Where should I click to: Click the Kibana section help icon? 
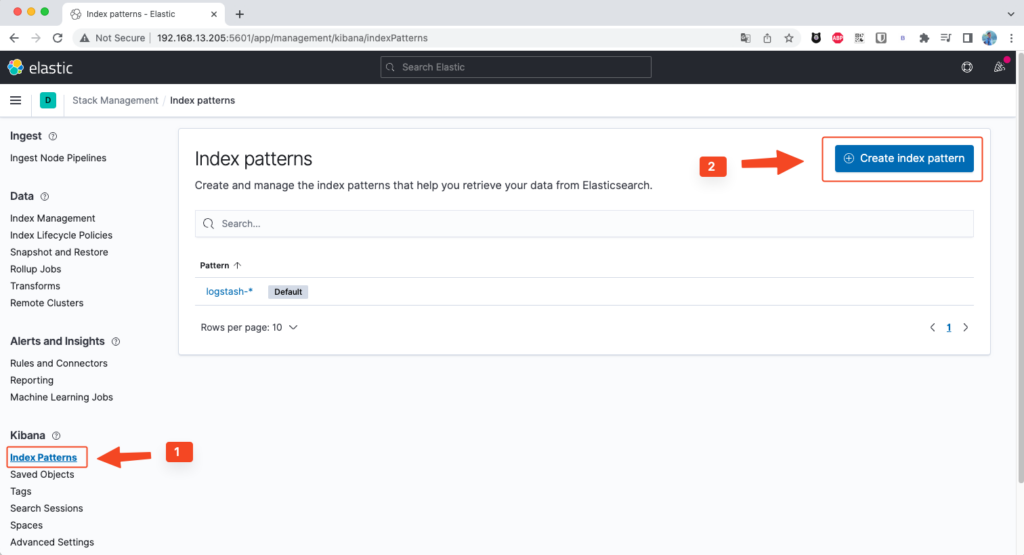[x=56, y=436]
